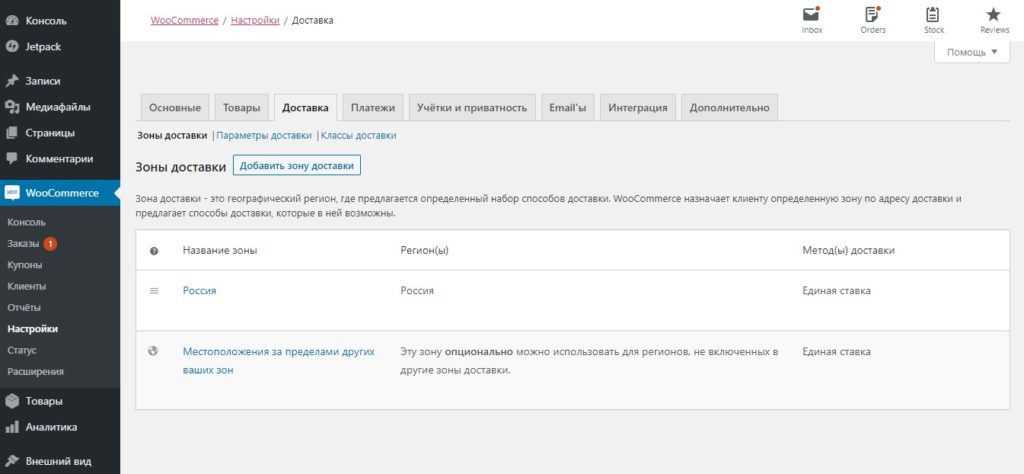The width and height of the screenshot is (1024, 474).
Task: Click the Внешний вид brush icon
Action: tap(11, 461)
